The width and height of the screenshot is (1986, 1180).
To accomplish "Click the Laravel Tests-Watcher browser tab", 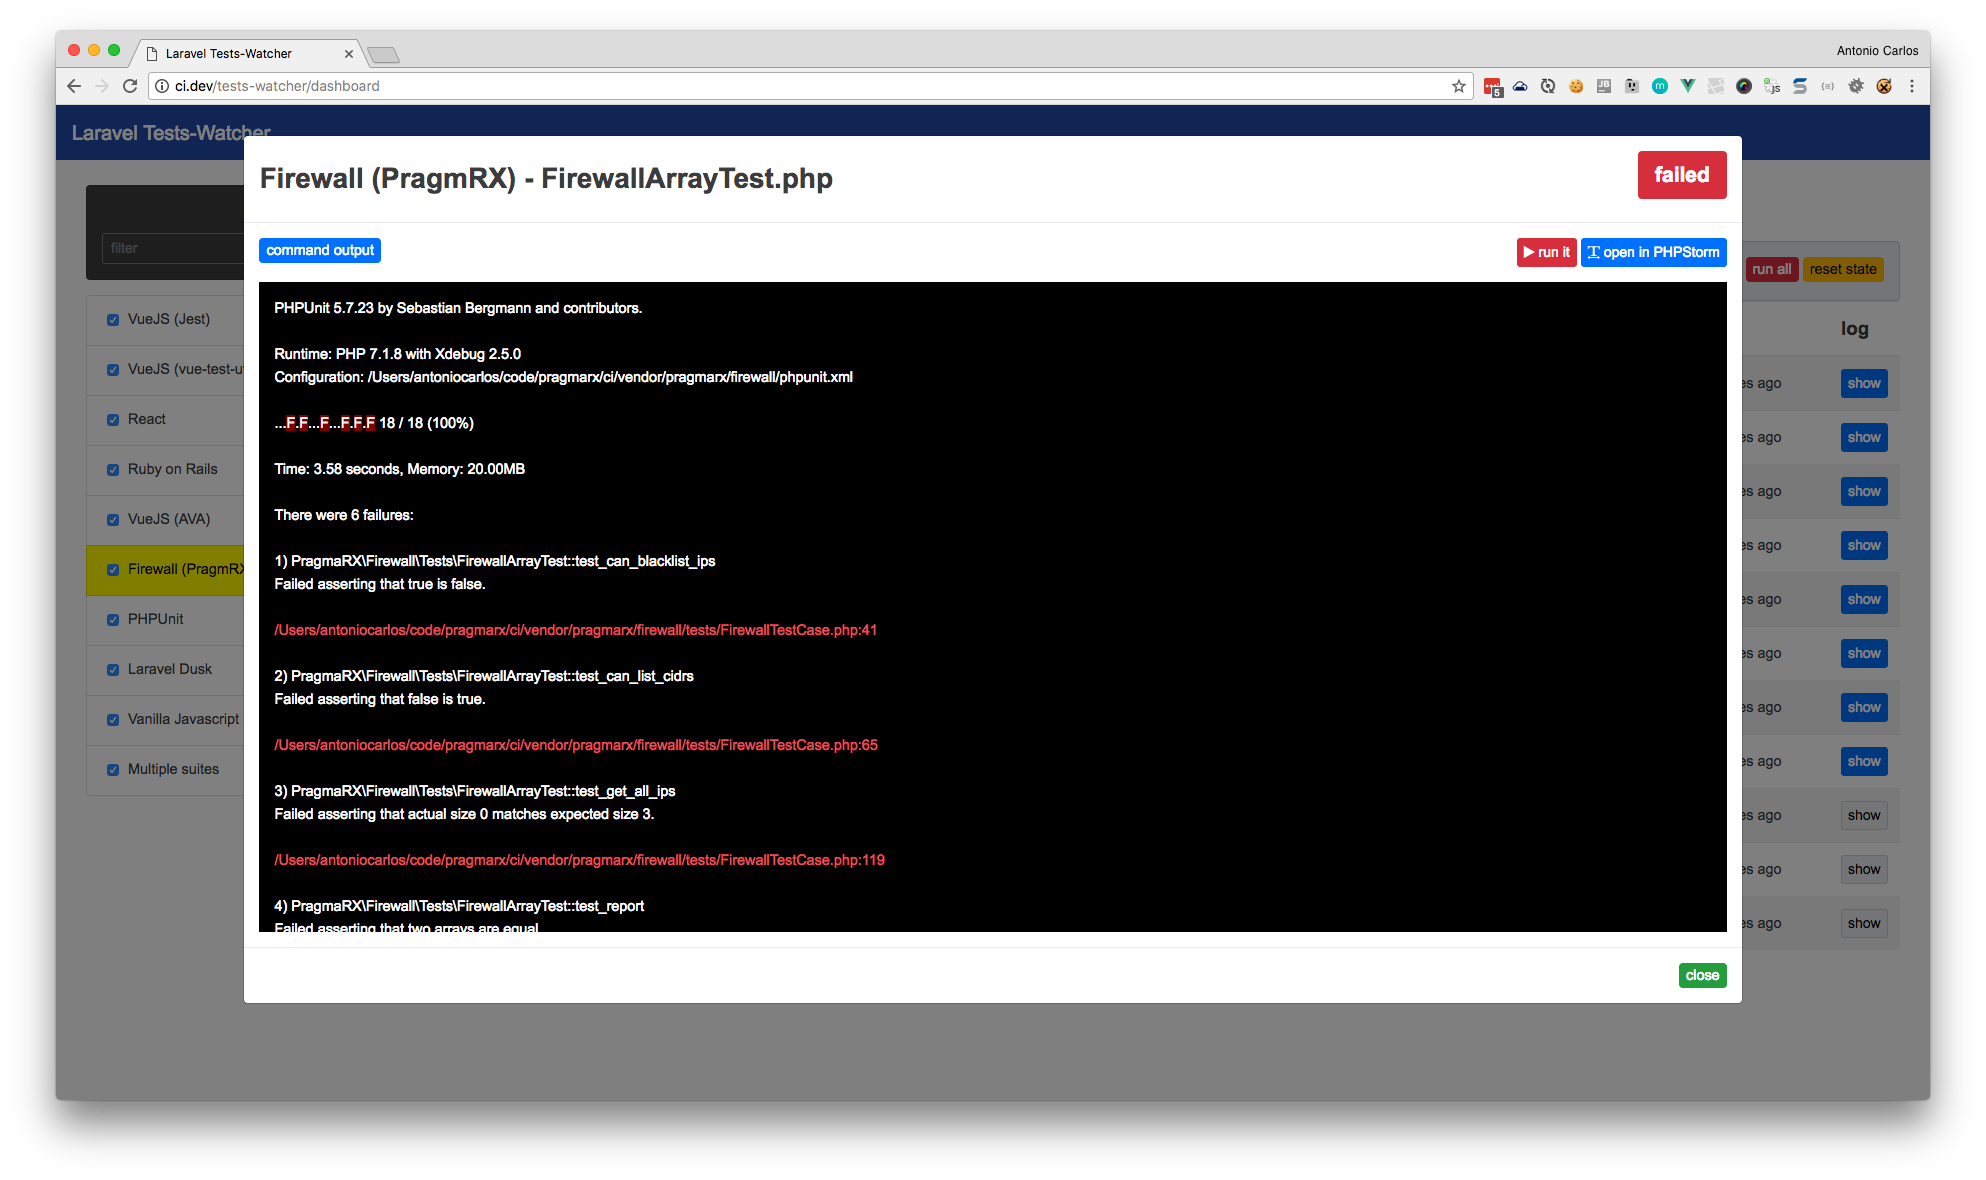I will pyautogui.click(x=230, y=54).
